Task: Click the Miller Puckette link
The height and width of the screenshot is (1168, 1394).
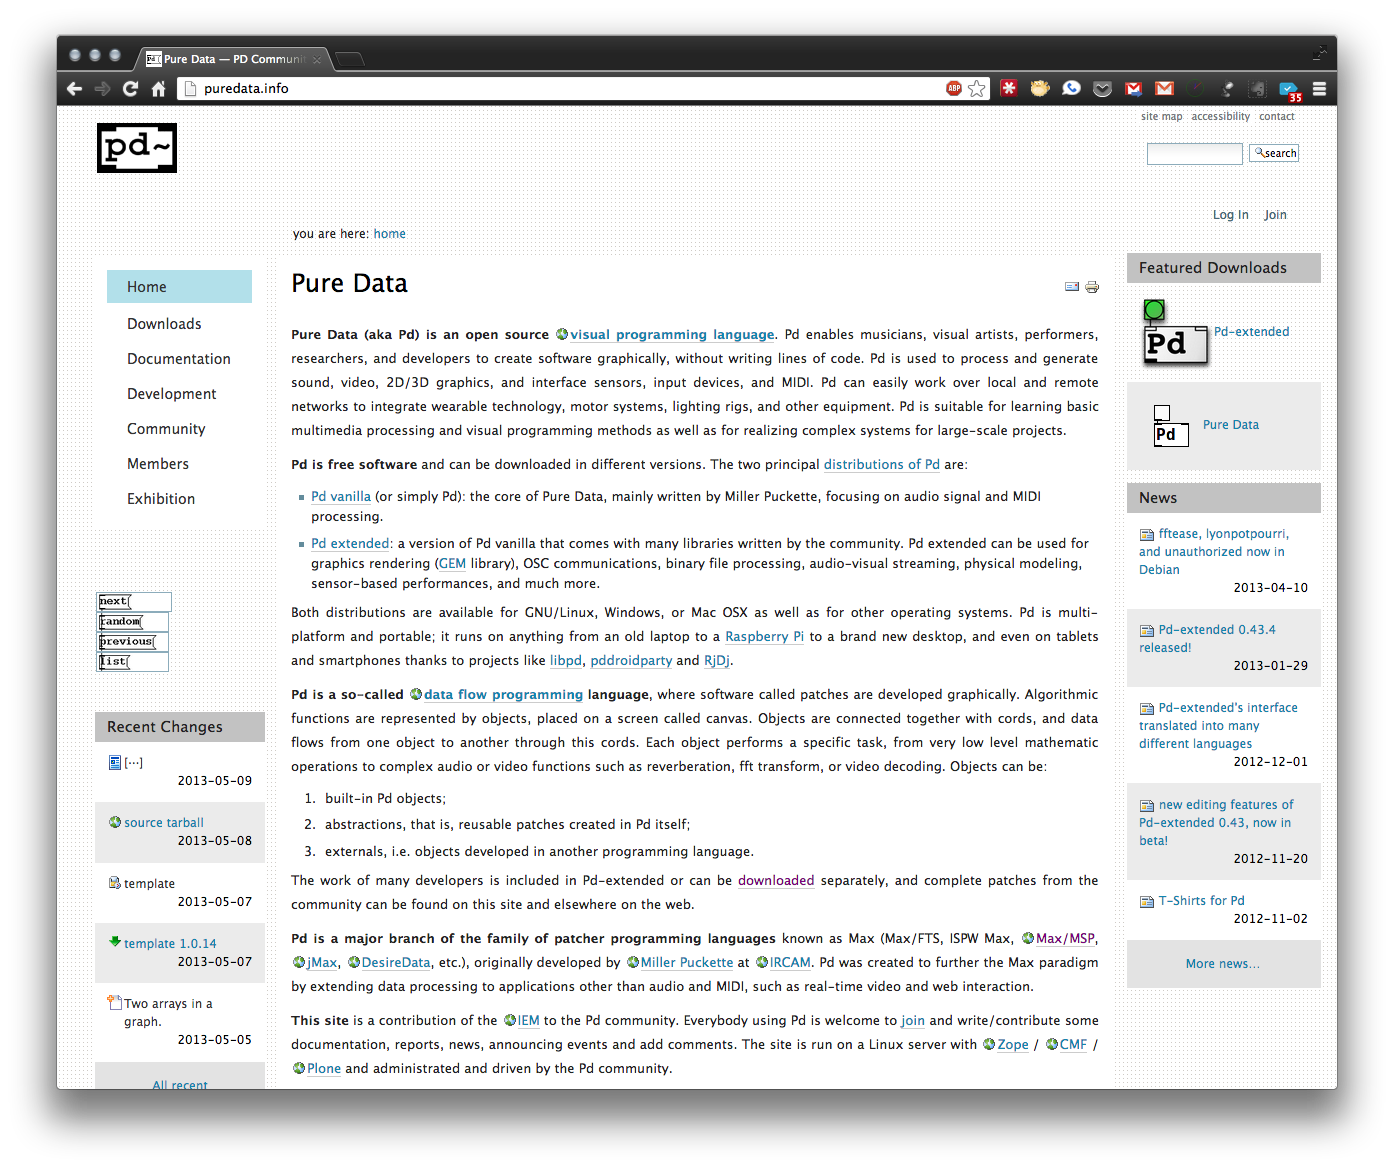Action: (687, 962)
